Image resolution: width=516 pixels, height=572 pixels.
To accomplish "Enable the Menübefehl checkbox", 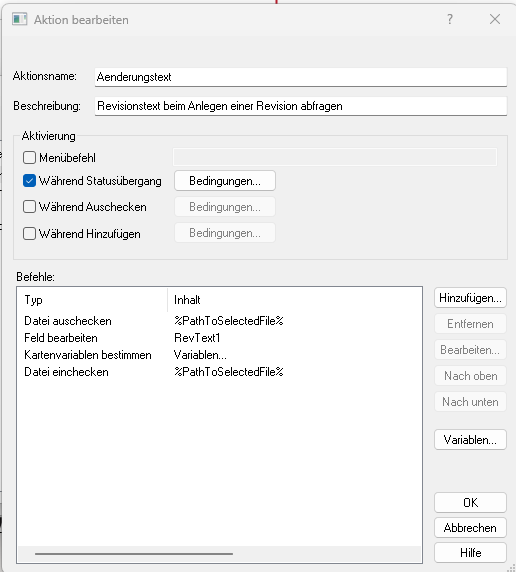I will point(29,158).
